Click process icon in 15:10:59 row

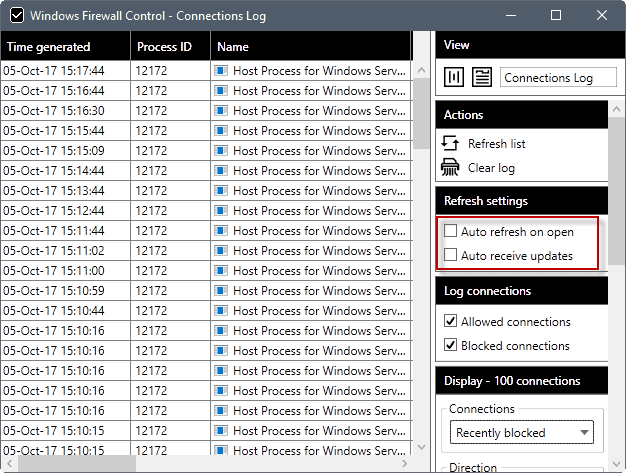pos(221,291)
